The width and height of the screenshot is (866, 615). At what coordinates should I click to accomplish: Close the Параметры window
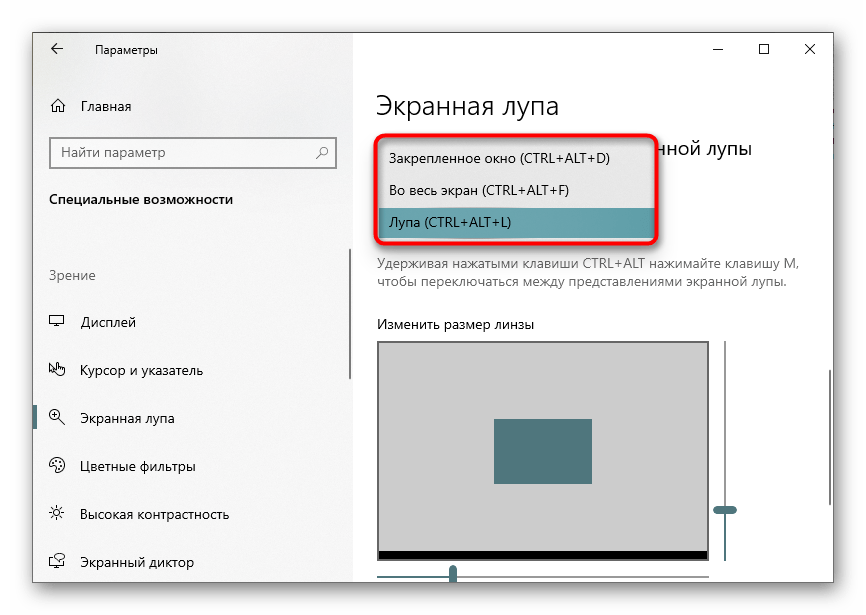810,49
